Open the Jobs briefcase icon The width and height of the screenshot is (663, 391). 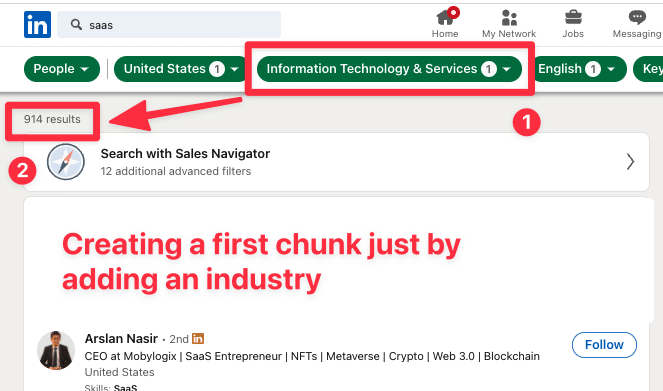pos(573,18)
